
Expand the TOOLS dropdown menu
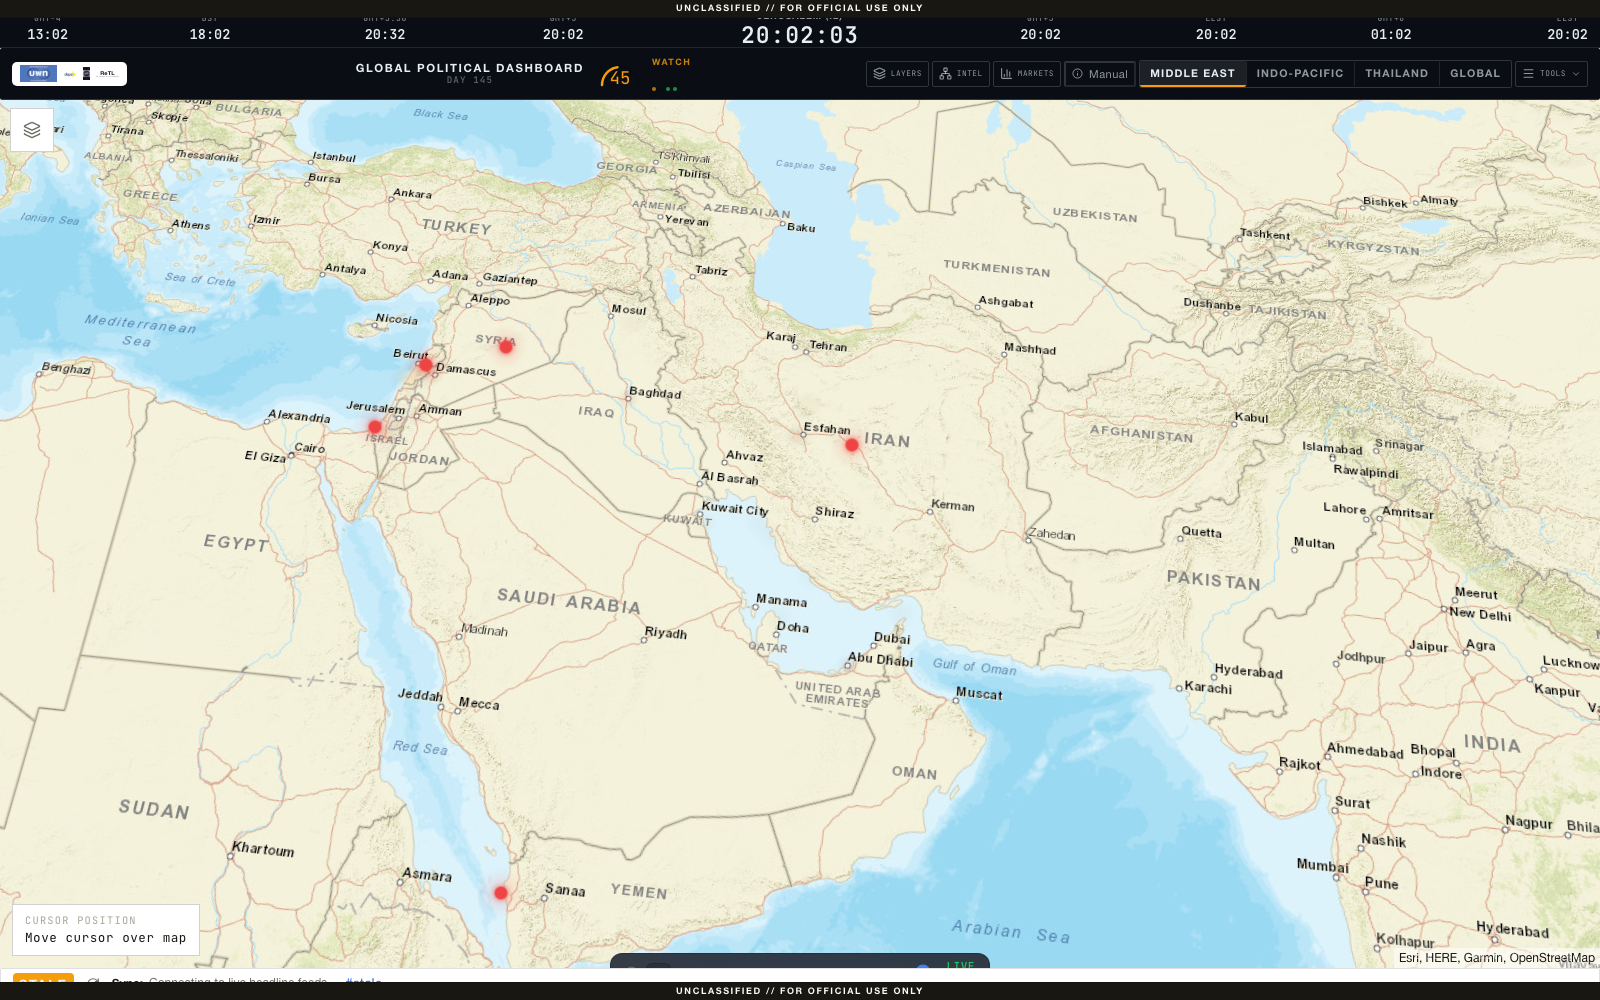point(1551,74)
